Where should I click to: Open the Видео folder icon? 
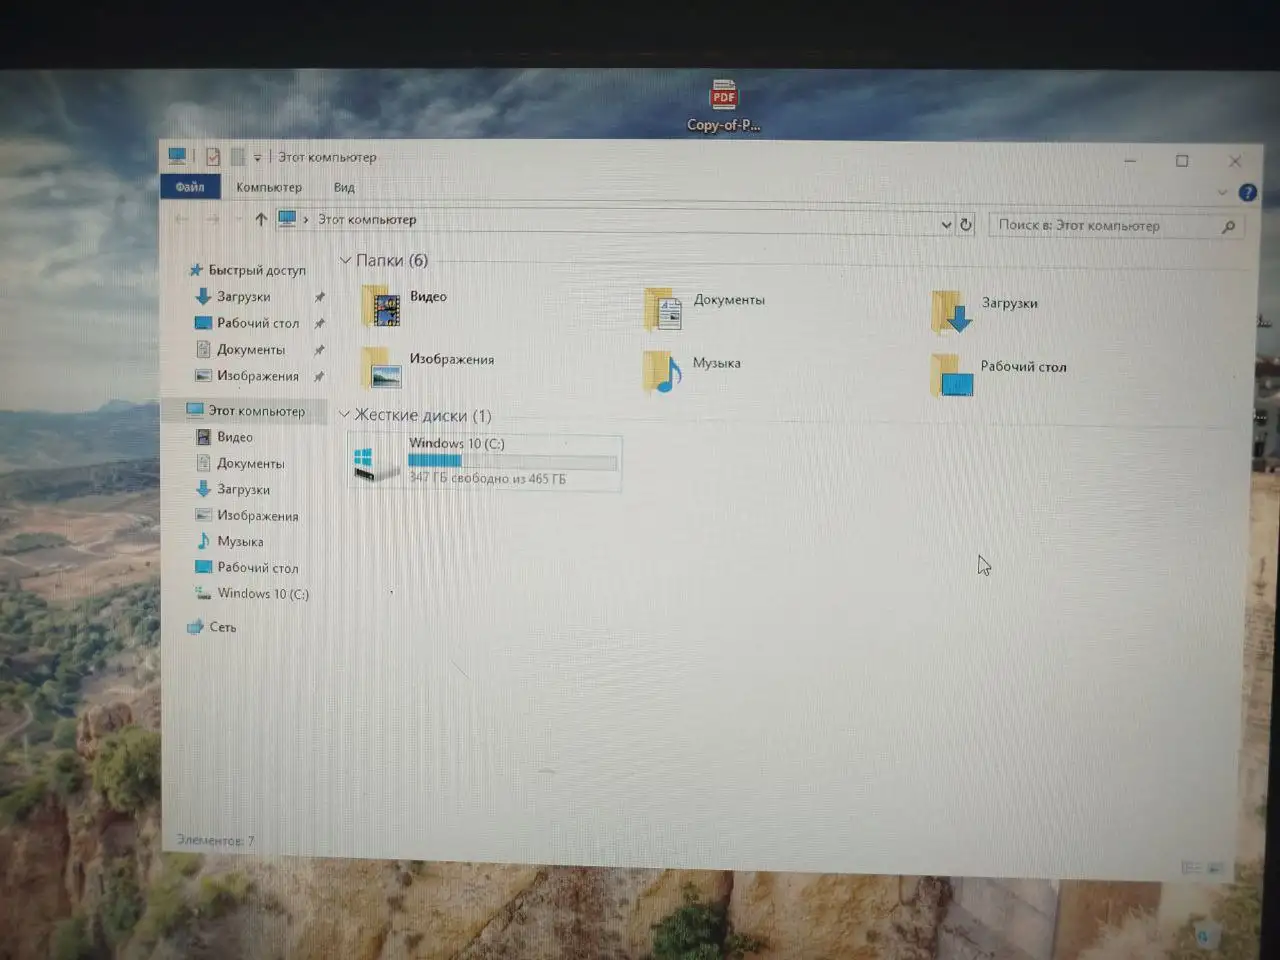click(x=381, y=306)
